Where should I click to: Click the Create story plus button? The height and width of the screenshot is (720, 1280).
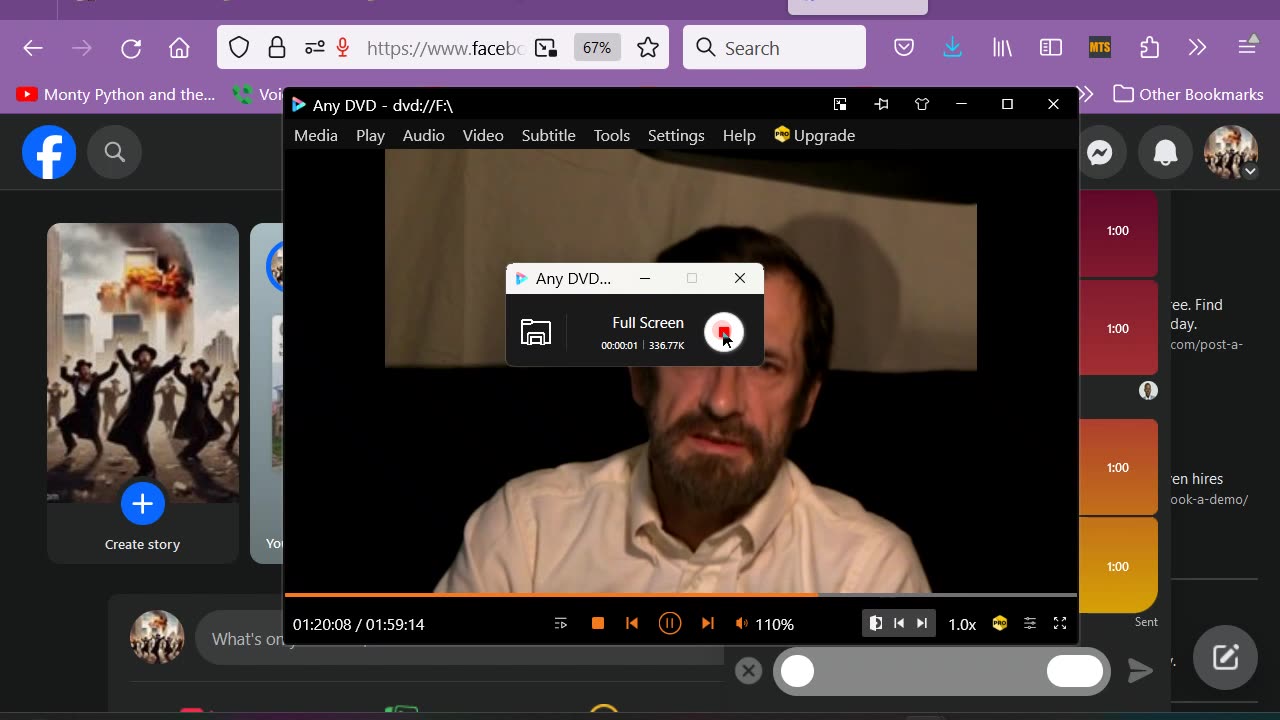pos(143,503)
